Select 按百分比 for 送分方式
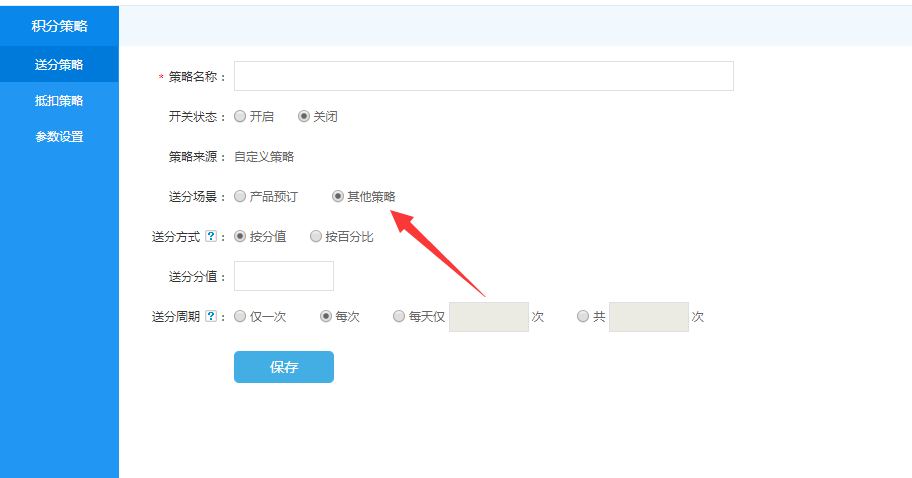This screenshot has height=478, width=912. (316, 237)
